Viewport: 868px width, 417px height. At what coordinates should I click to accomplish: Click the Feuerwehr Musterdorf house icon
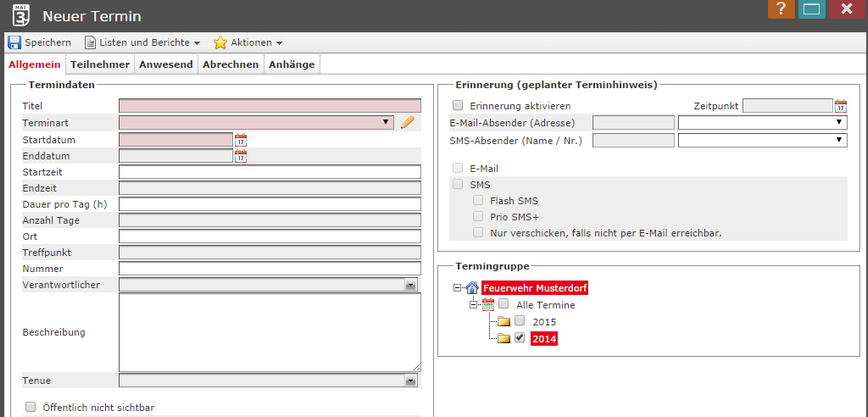472,288
